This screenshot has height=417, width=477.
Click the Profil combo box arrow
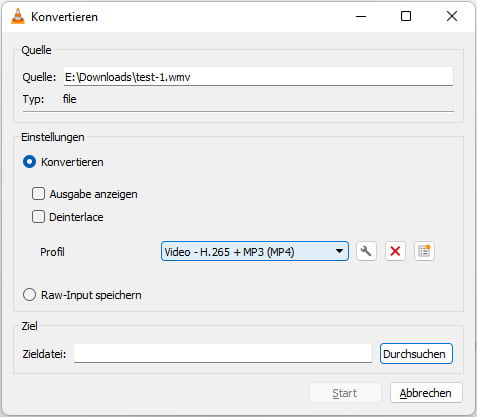pyautogui.click(x=339, y=251)
